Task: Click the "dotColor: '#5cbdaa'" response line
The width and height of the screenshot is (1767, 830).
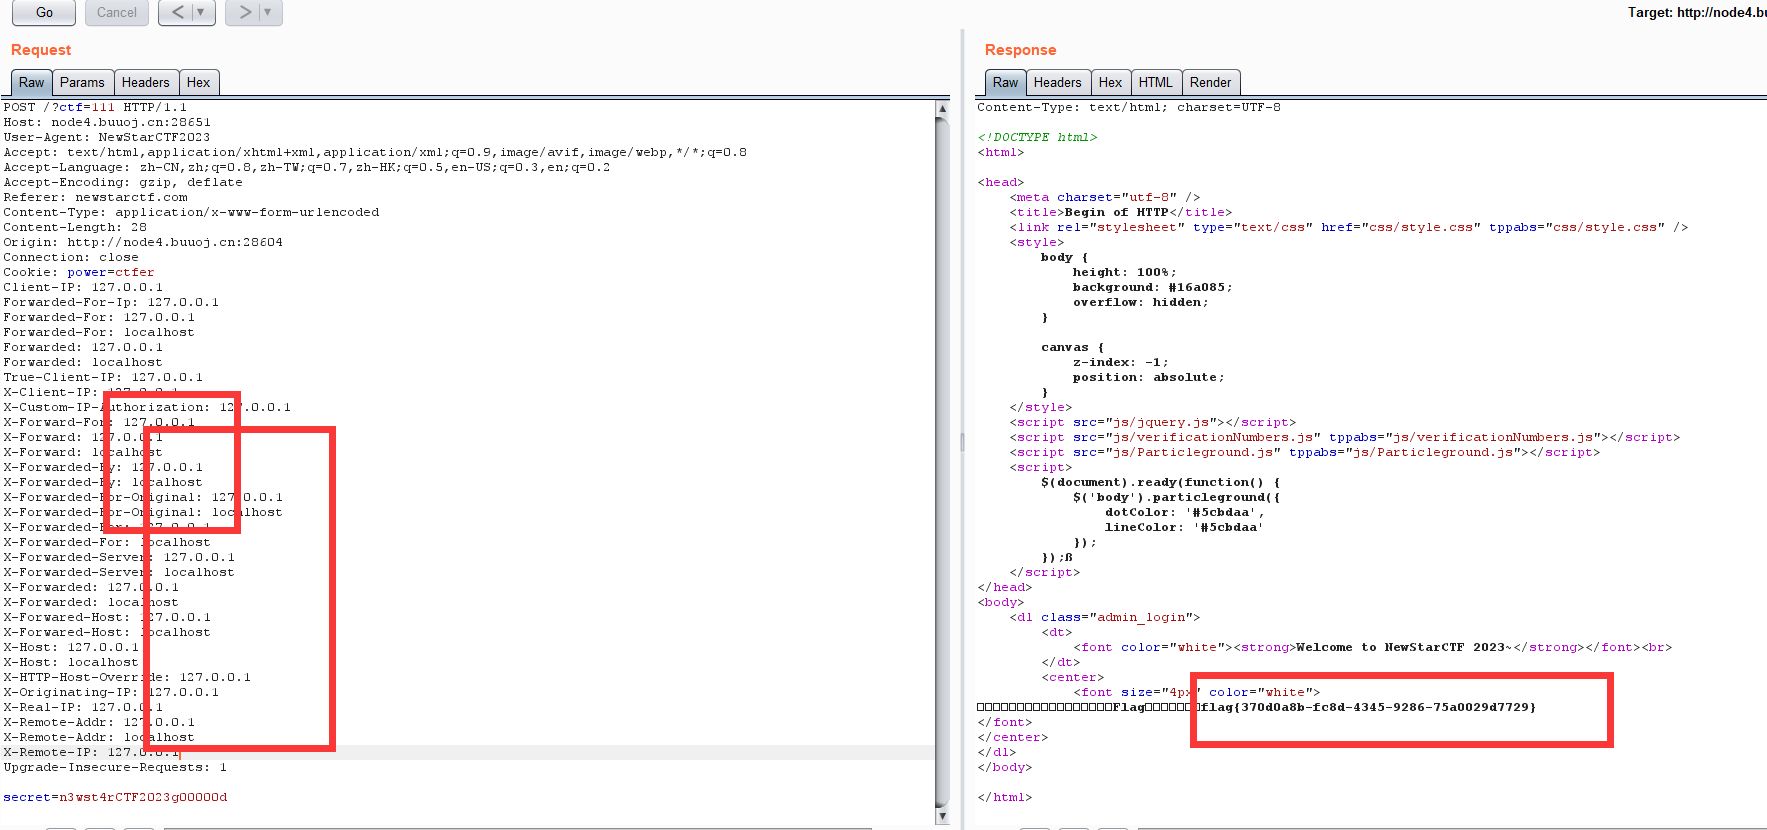Action: pyautogui.click(x=1185, y=512)
